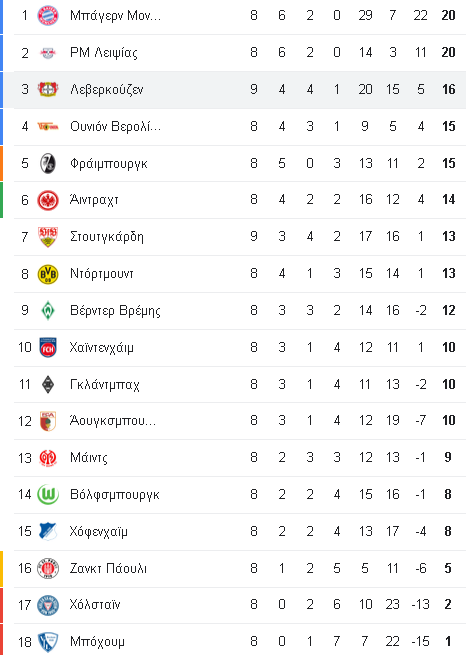
Task: Open the Μπάγερν Μον... team link
Action: pyautogui.click(x=115, y=15)
